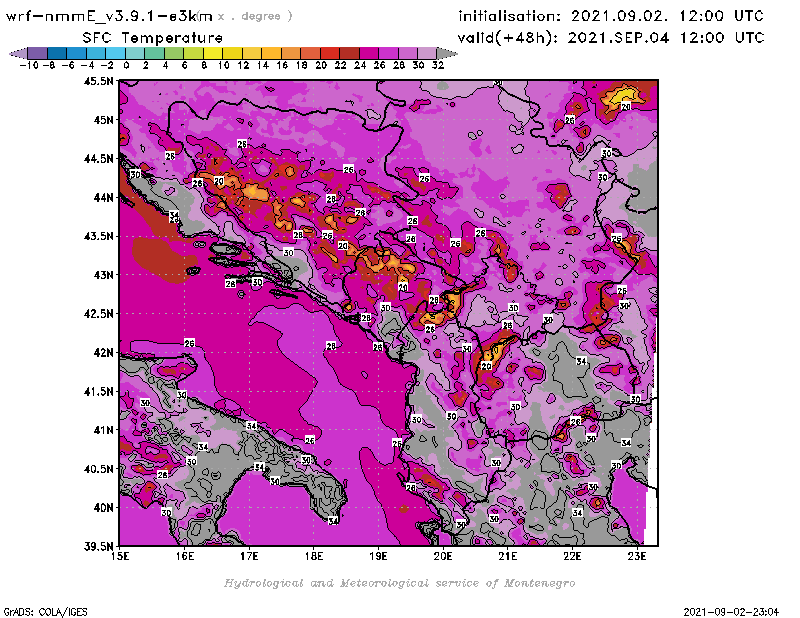This screenshot has height=618, width=800.
Task: Click the '41.5N' latitude label
Action: point(98,391)
